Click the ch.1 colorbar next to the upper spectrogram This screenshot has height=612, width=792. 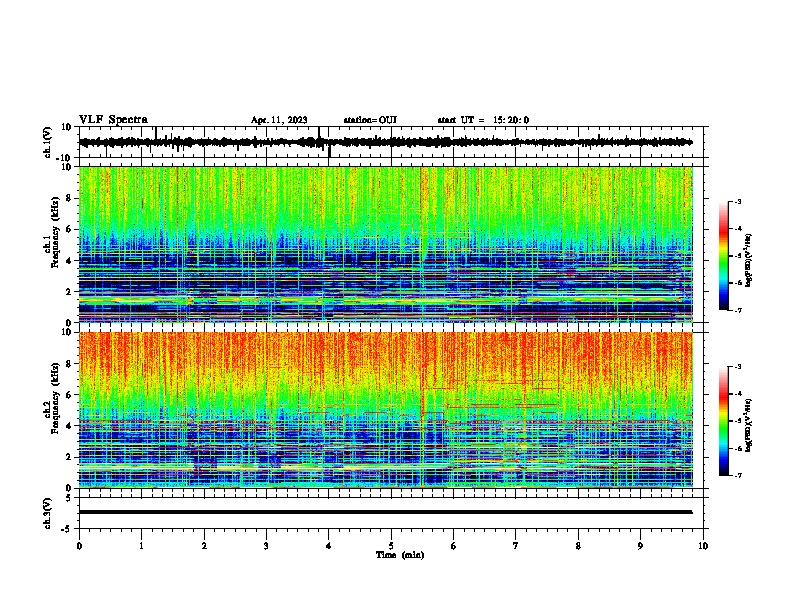coord(723,256)
